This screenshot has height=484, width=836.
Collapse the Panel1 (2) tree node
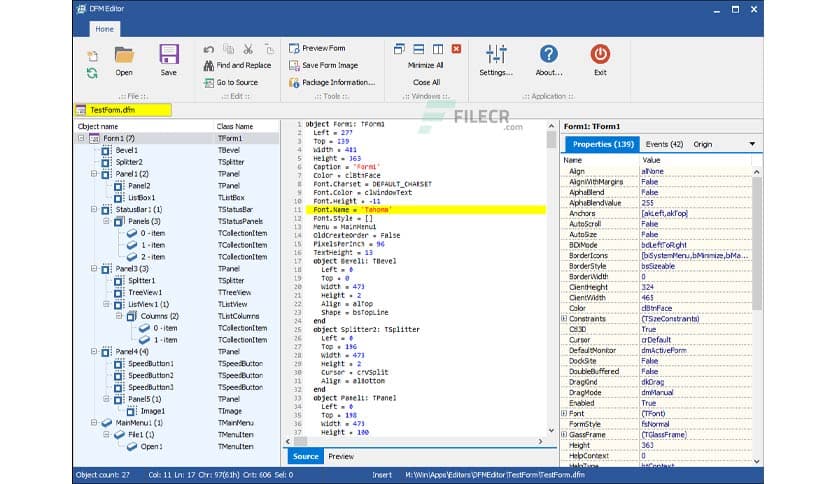(94, 174)
